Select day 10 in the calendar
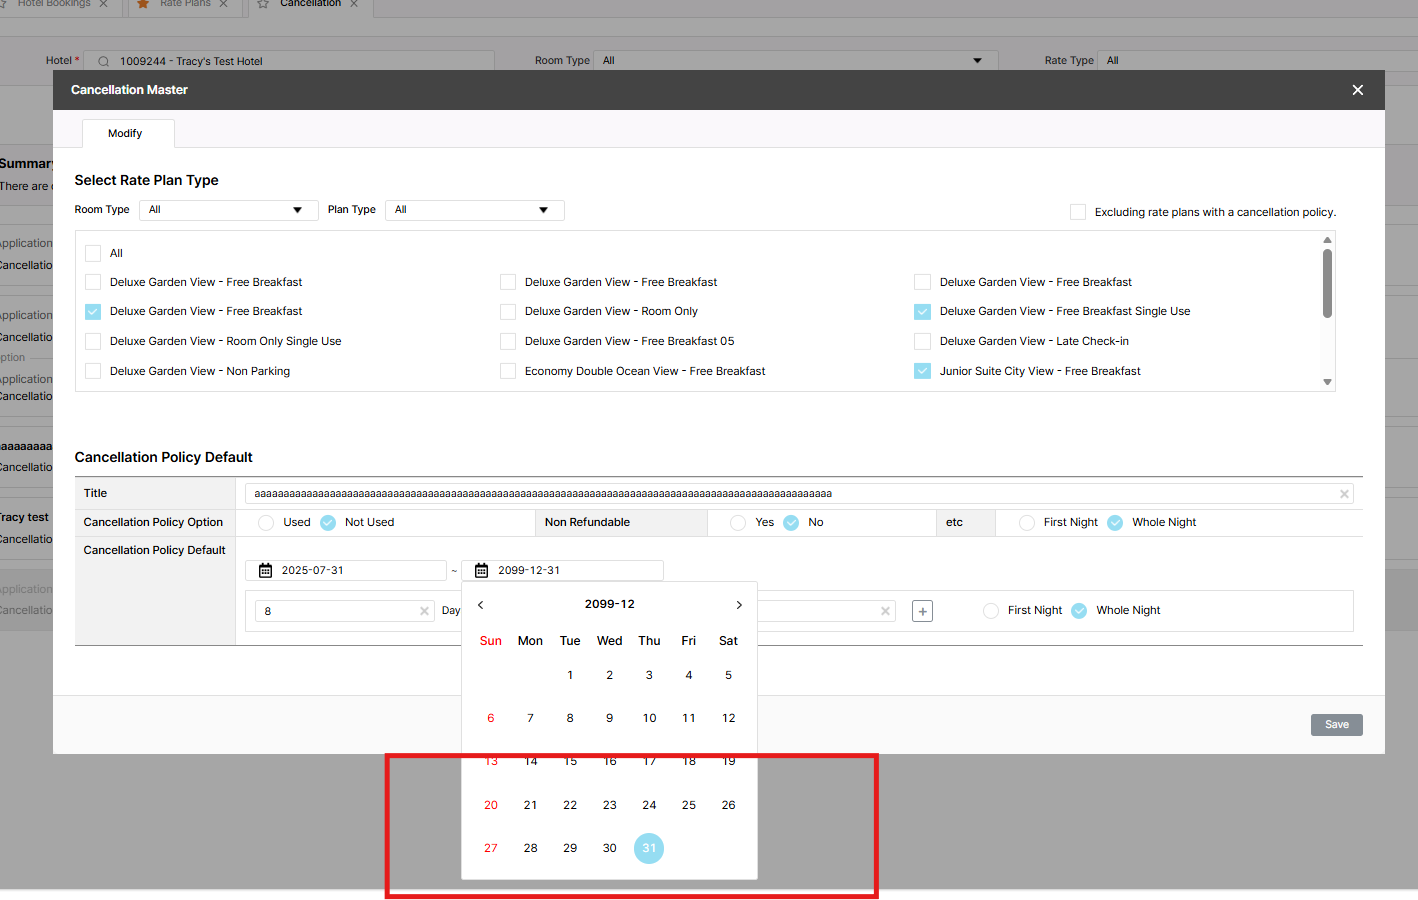The image size is (1418, 900). tap(649, 718)
